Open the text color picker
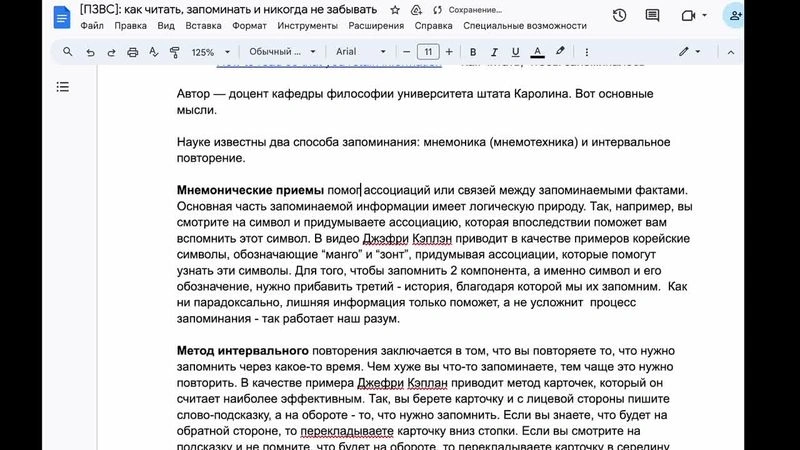Screen dimensions: 800x450 tap(537, 52)
